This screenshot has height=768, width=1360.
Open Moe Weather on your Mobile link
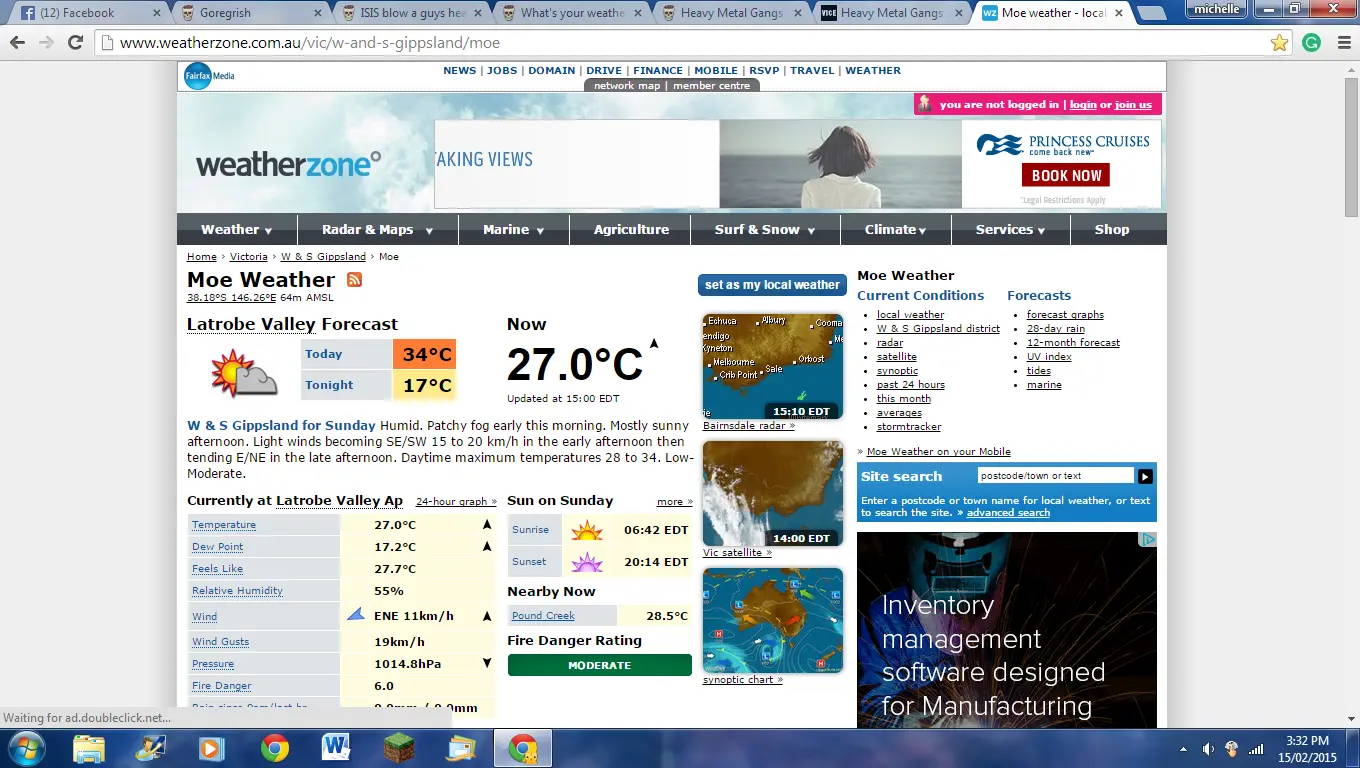938,452
